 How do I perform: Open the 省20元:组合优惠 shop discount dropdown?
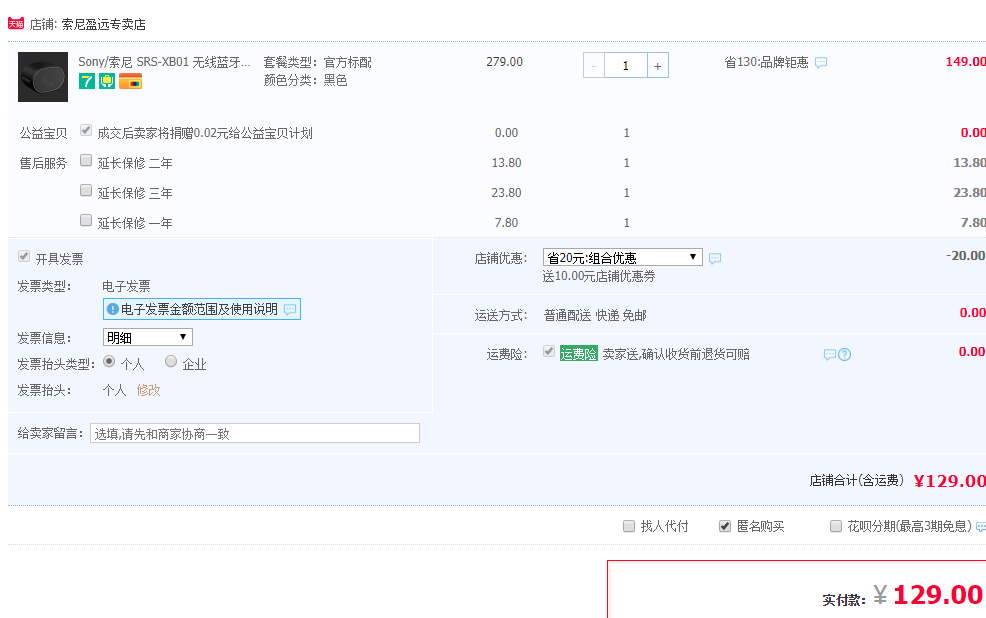tap(623, 257)
